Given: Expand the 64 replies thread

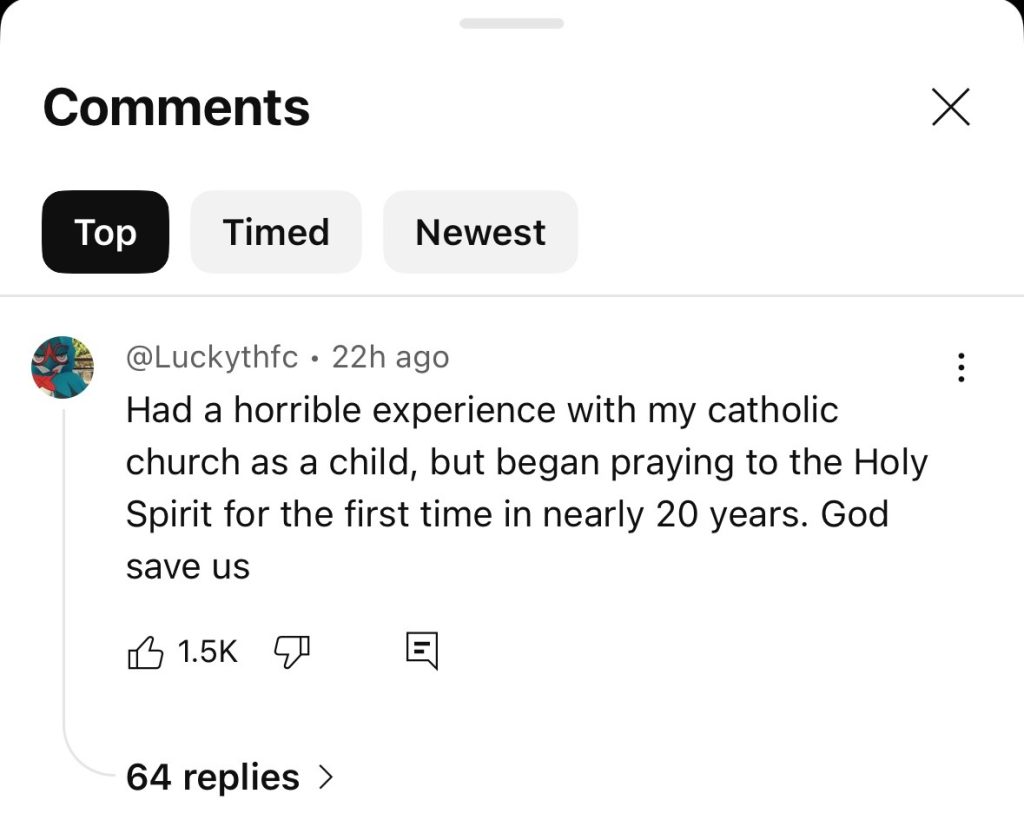Looking at the screenshot, I should coord(213,777).
